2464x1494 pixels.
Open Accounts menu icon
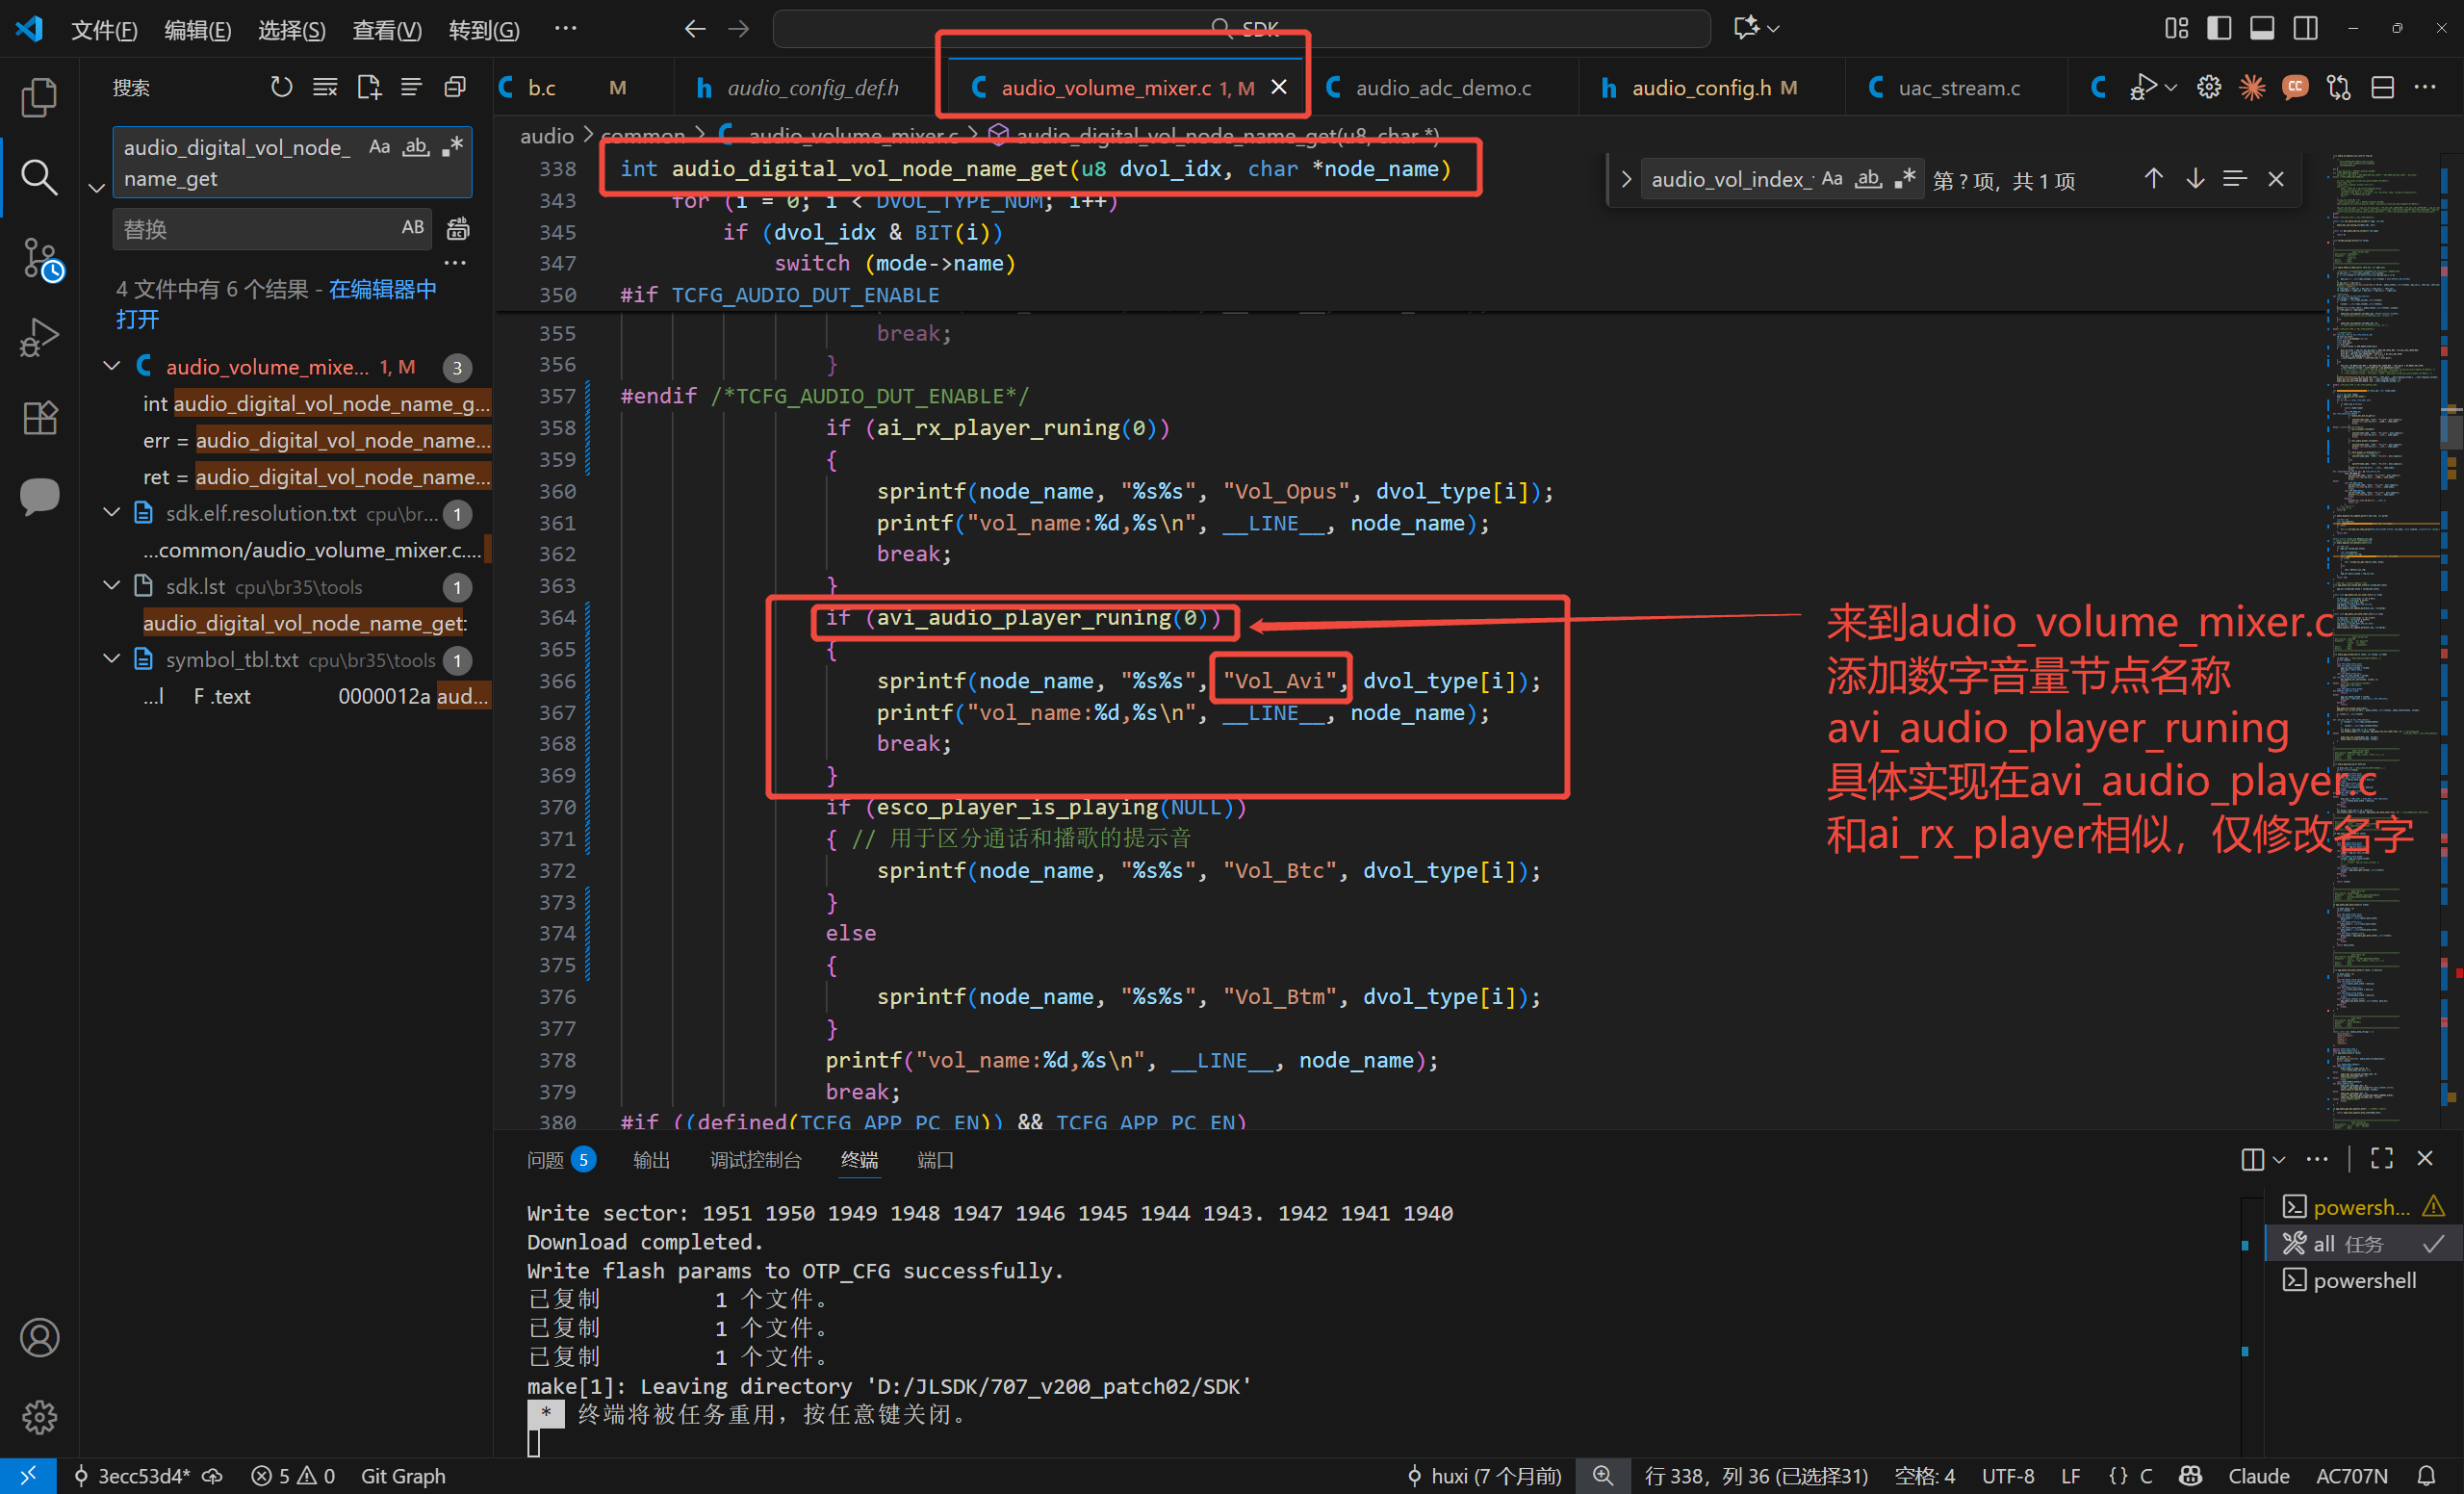click(x=39, y=1337)
